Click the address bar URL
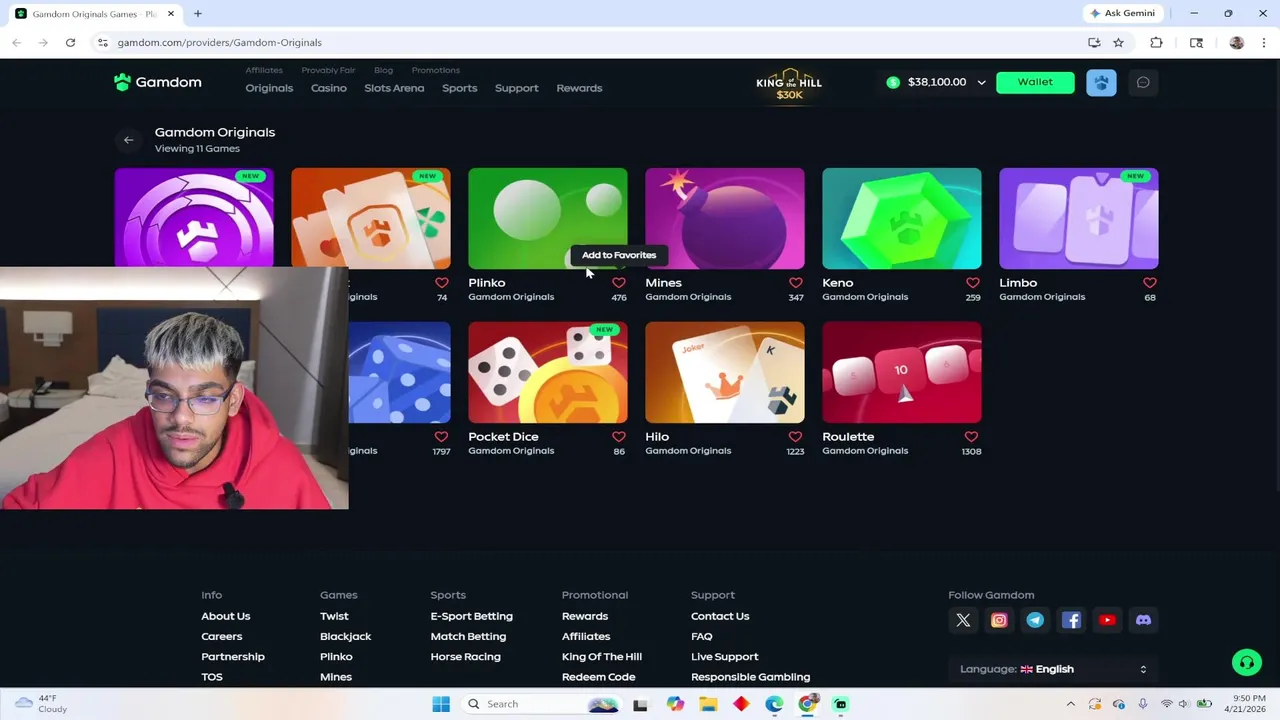Viewport: 1280px width, 720px height. click(x=219, y=43)
